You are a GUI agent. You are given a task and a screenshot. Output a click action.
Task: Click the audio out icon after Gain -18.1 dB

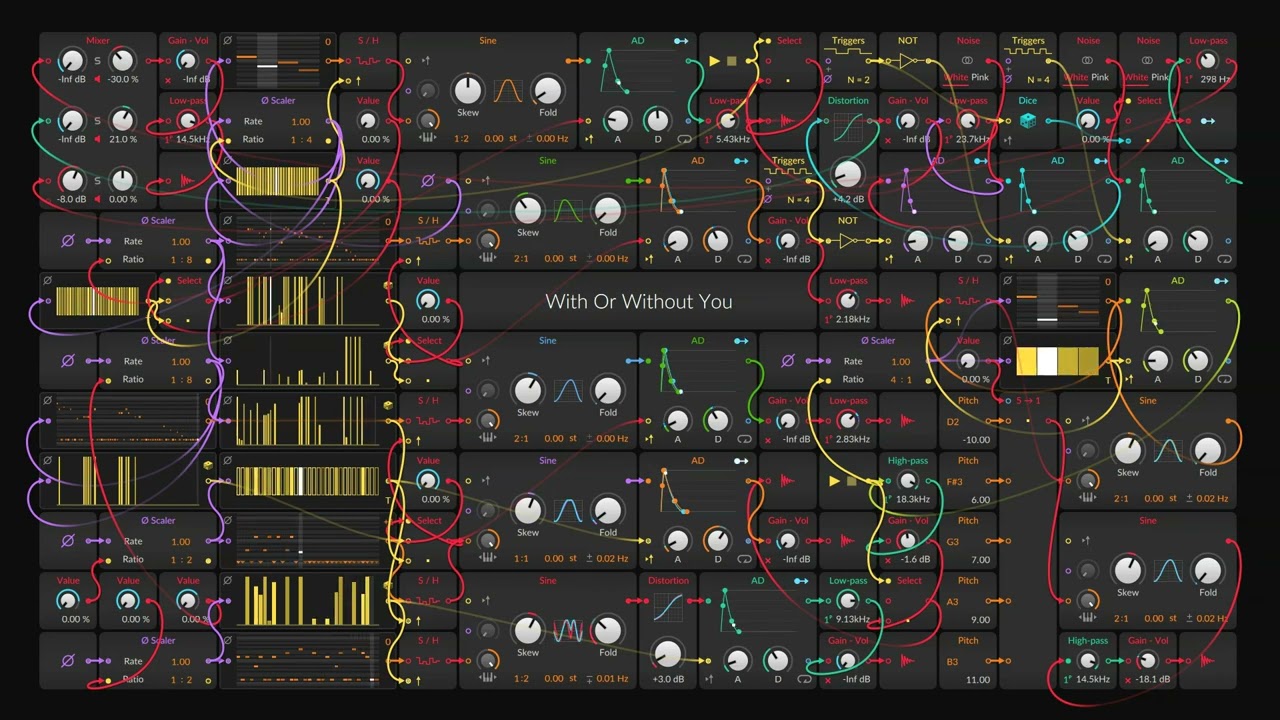point(1205,661)
